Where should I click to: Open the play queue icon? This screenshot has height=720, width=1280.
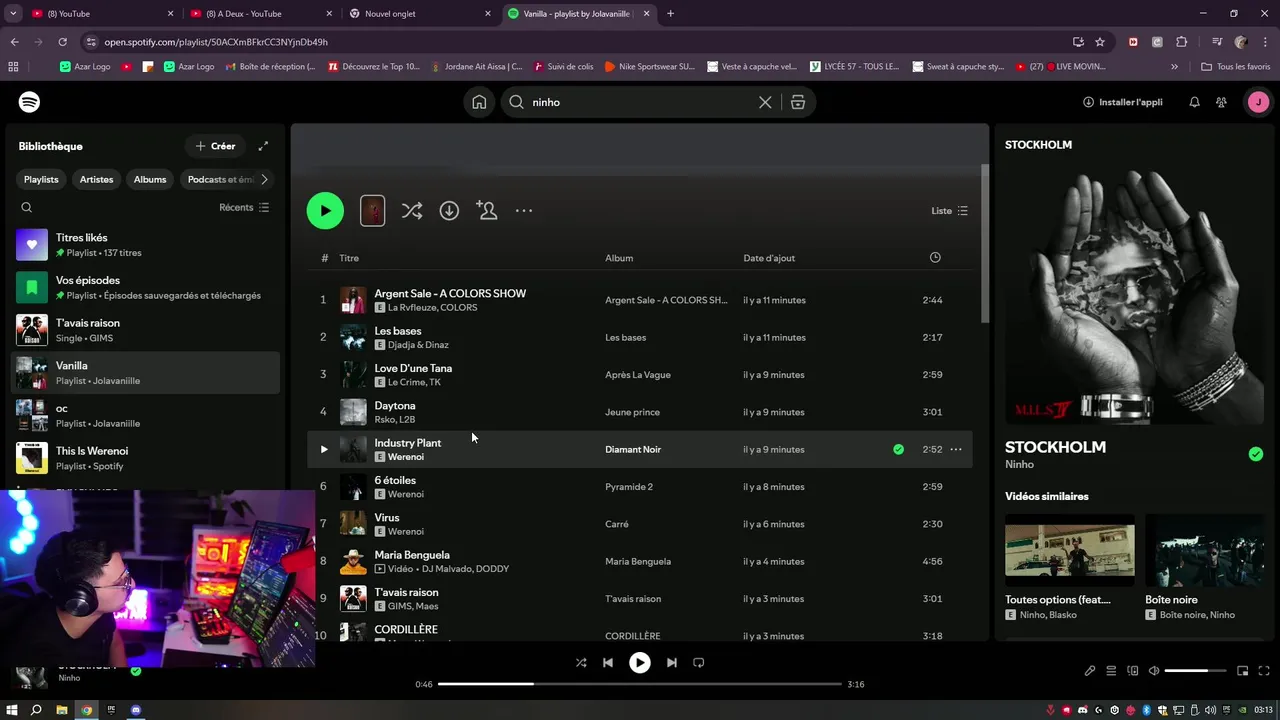[x=1111, y=671]
